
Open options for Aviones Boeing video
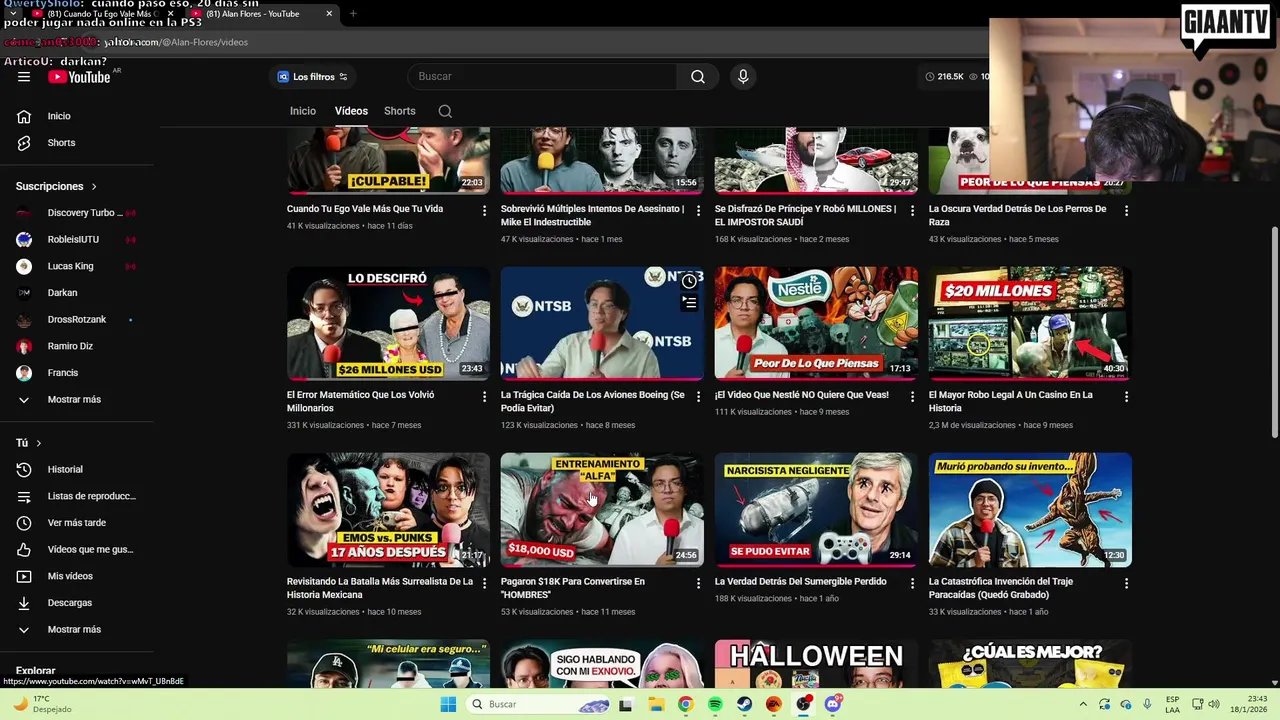pyautogui.click(x=698, y=397)
